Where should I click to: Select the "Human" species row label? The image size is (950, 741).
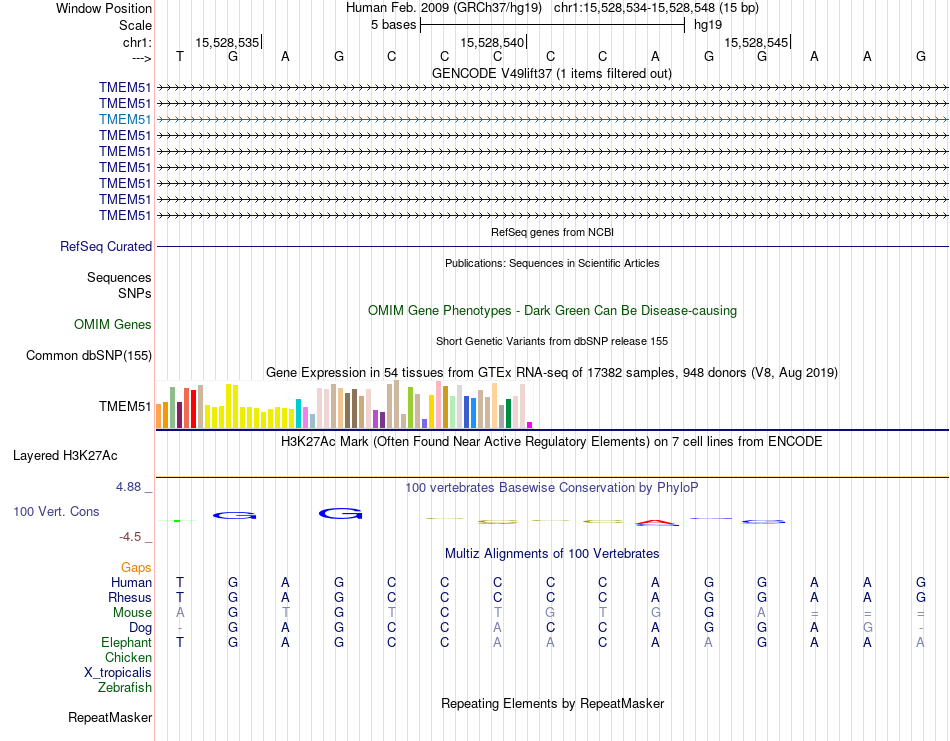click(x=131, y=583)
